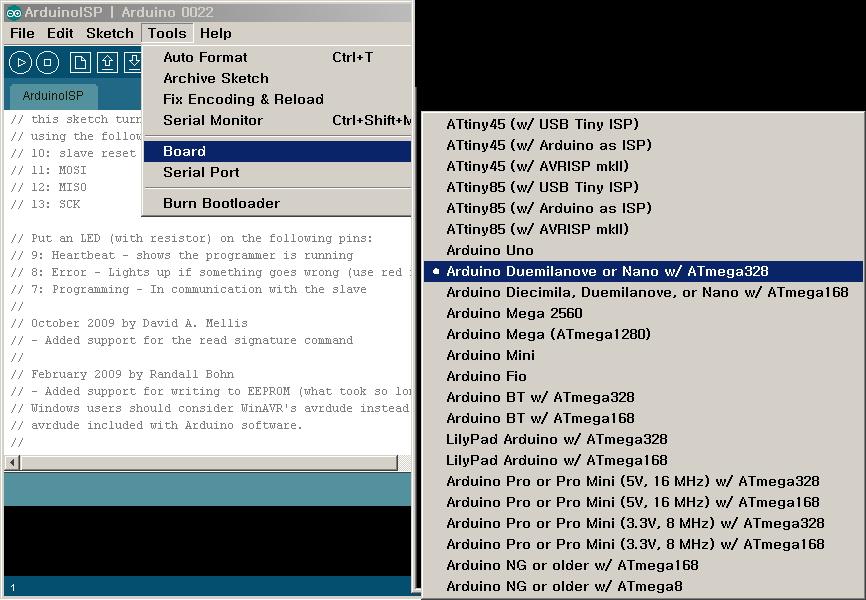Select Arduino Duemilanove or Nano w/ ATmega328
This screenshot has width=866, height=600.
tap(643, 271)
